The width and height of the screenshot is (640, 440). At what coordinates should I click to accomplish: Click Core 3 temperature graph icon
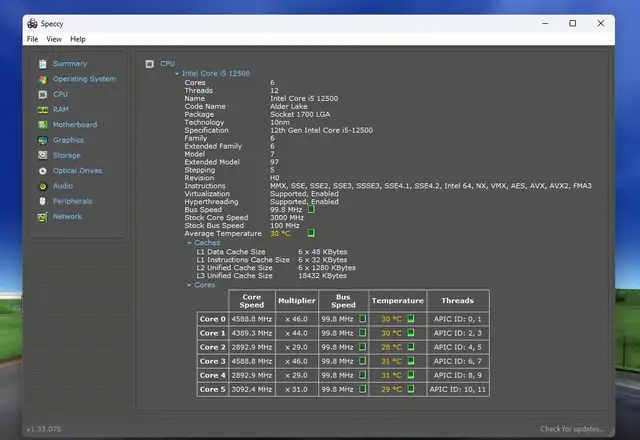(x=411, y=361)
